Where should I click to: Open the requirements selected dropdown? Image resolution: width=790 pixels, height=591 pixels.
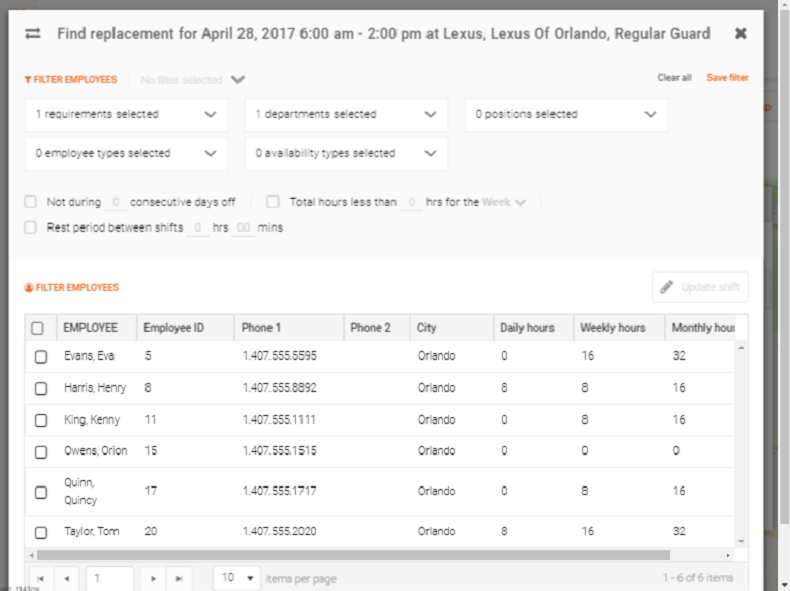coord(126,115)
